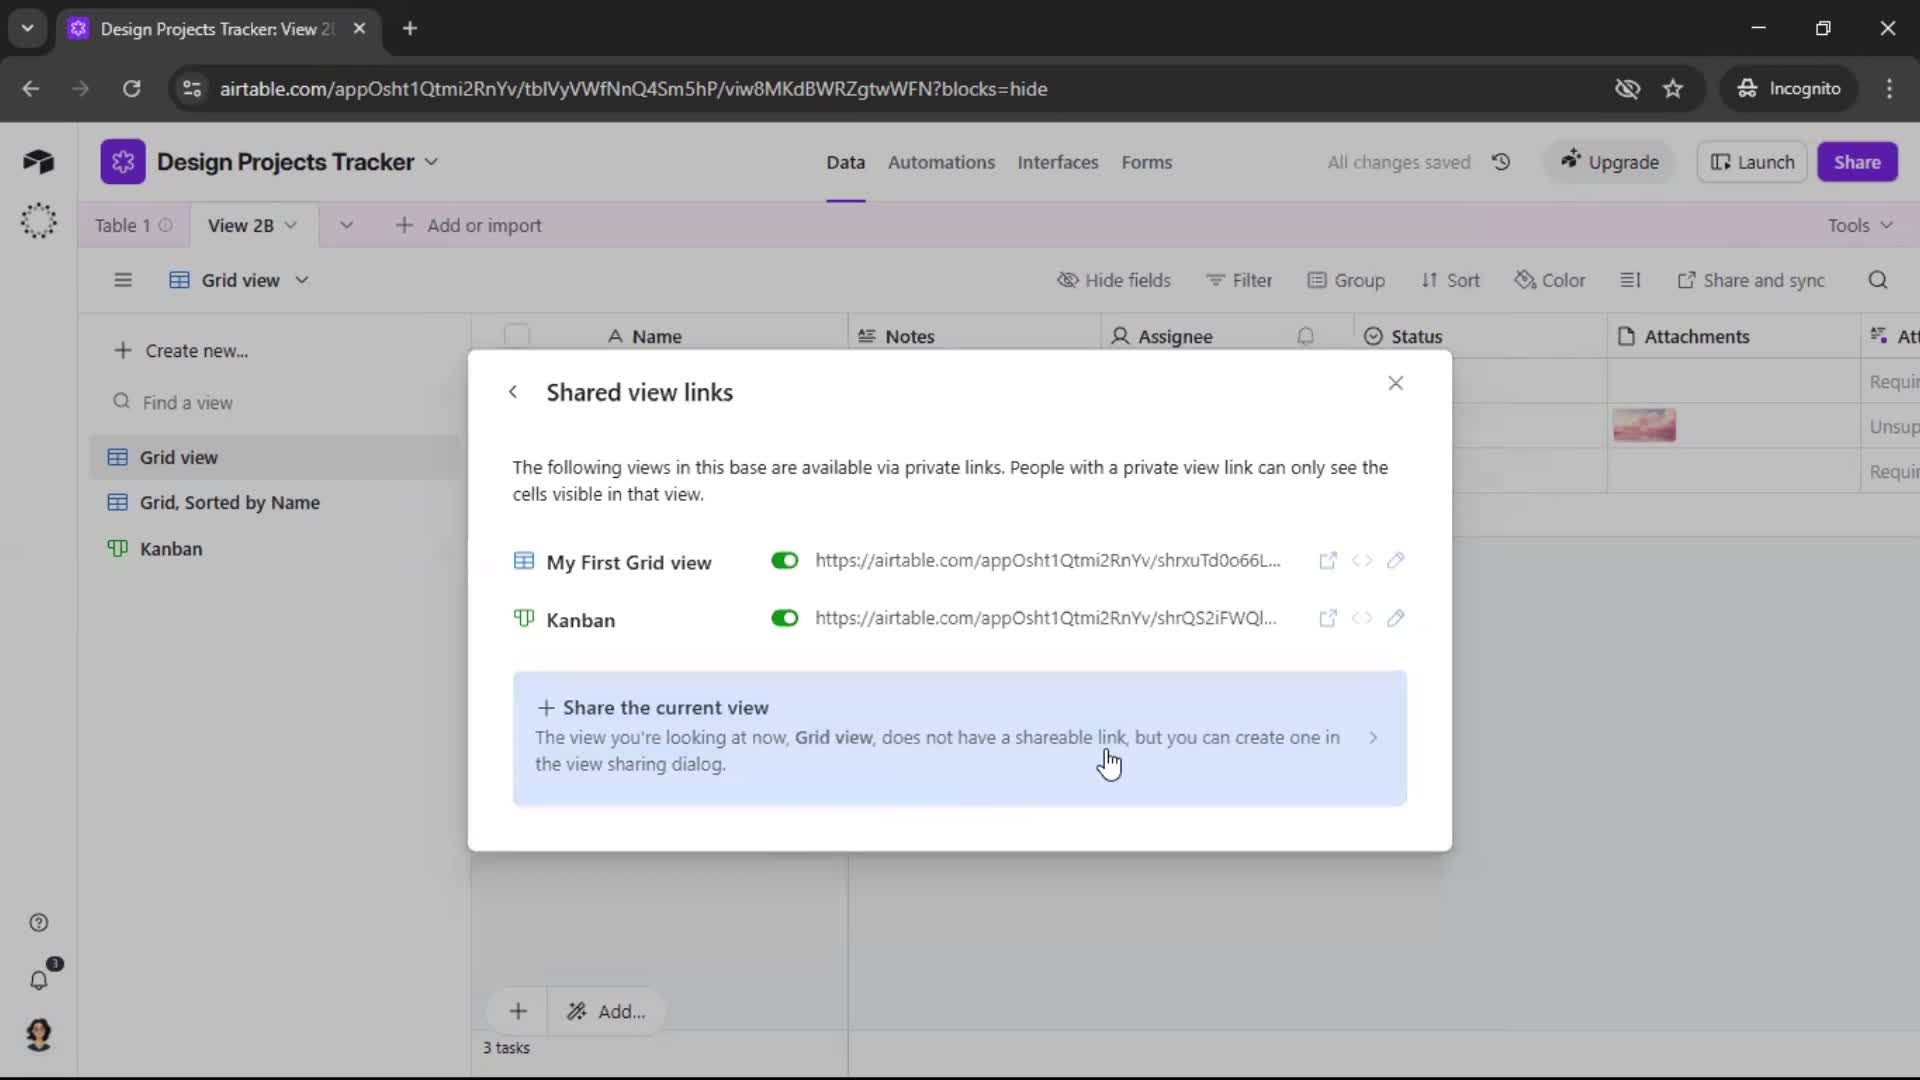
Task: Open Airtable home logo
Action: tap(38, 162)
